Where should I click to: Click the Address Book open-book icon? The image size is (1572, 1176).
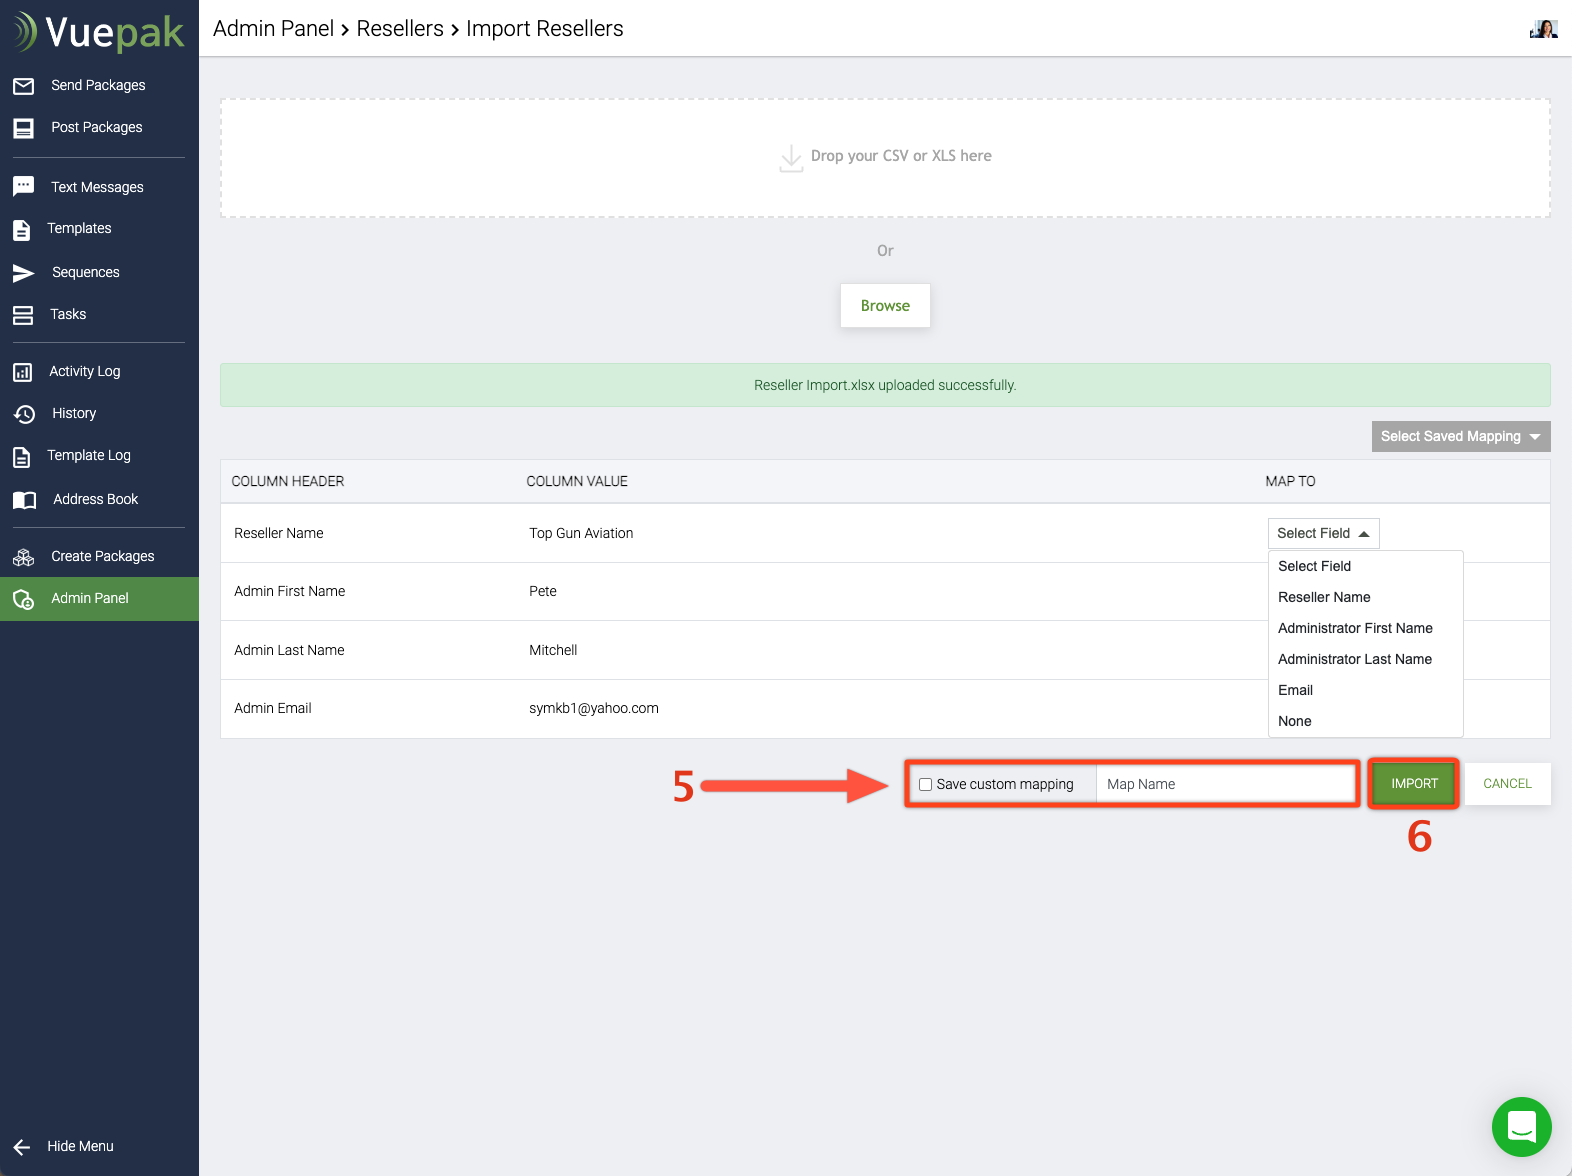pyautogui.click(x=25, y=500)
